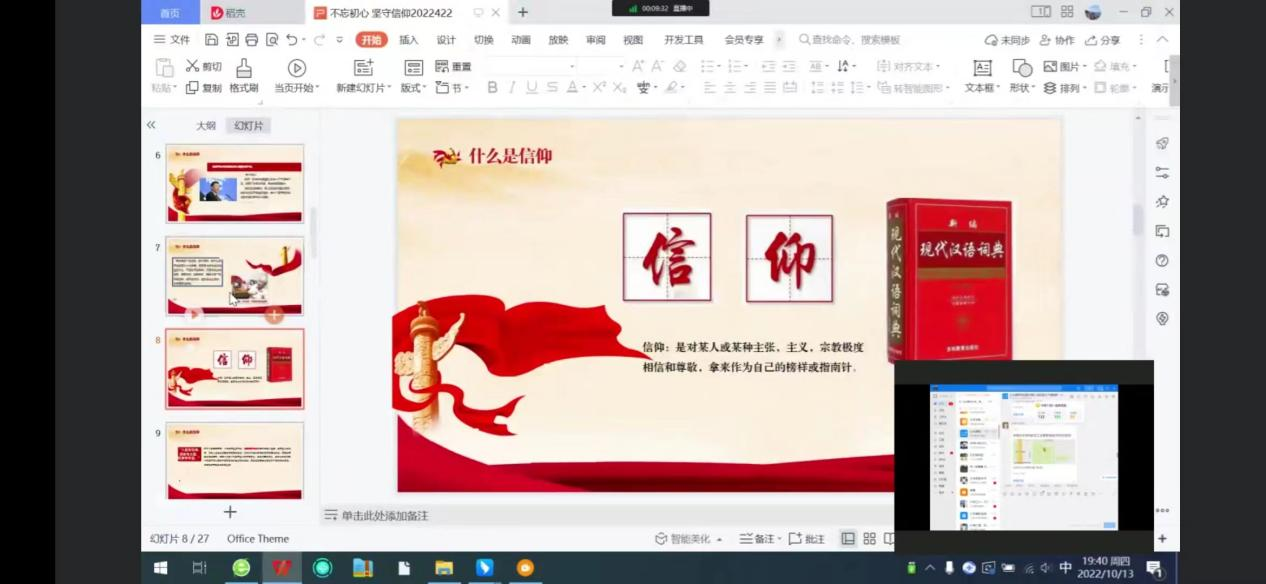Click the Save icon in quick access toolbar
The height and width of the screenshot is (584, 1266).
(x=211, y=40)
